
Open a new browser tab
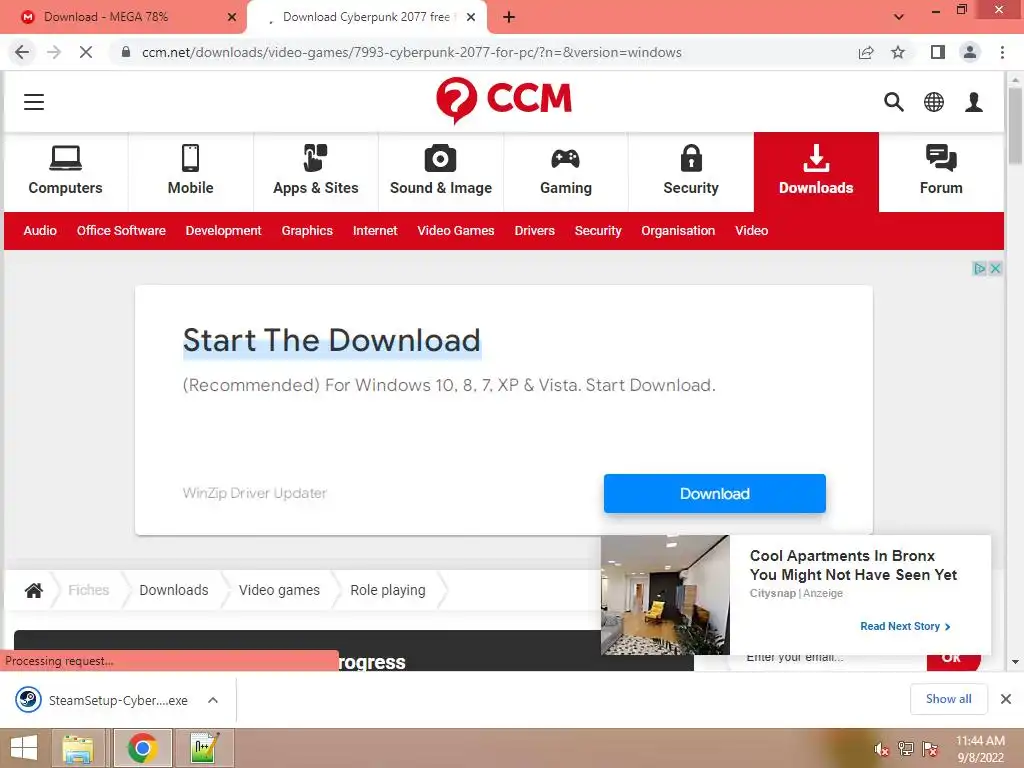509,17
